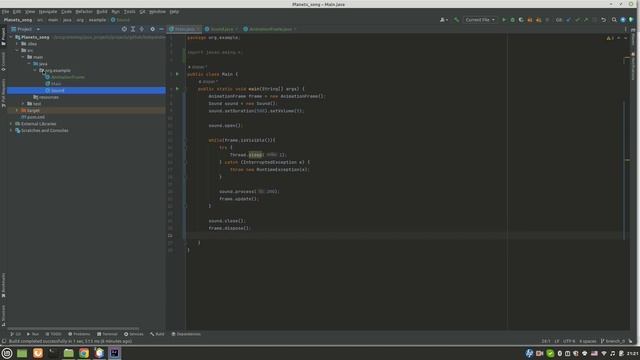
Task: Open the Build tool window
Action: 157,334
